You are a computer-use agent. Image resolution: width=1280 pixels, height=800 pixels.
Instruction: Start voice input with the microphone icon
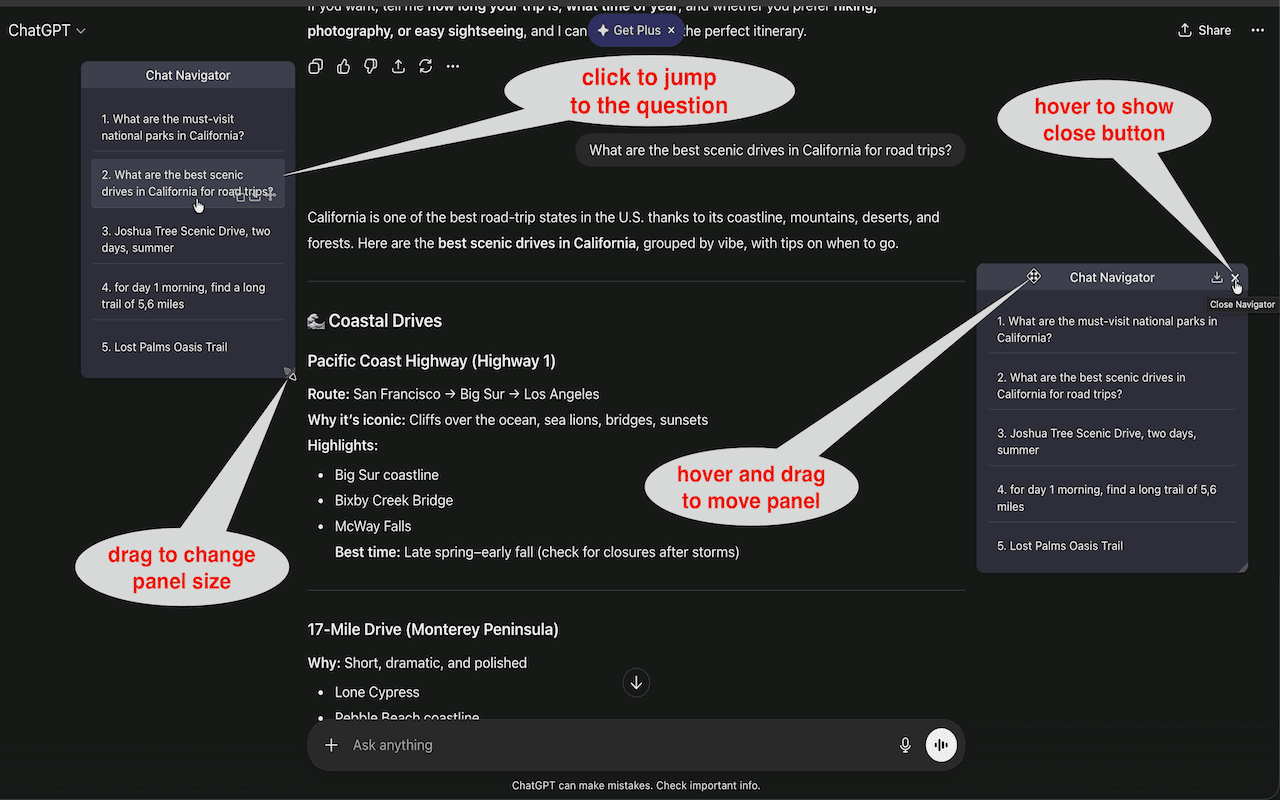tap(905, 745)
